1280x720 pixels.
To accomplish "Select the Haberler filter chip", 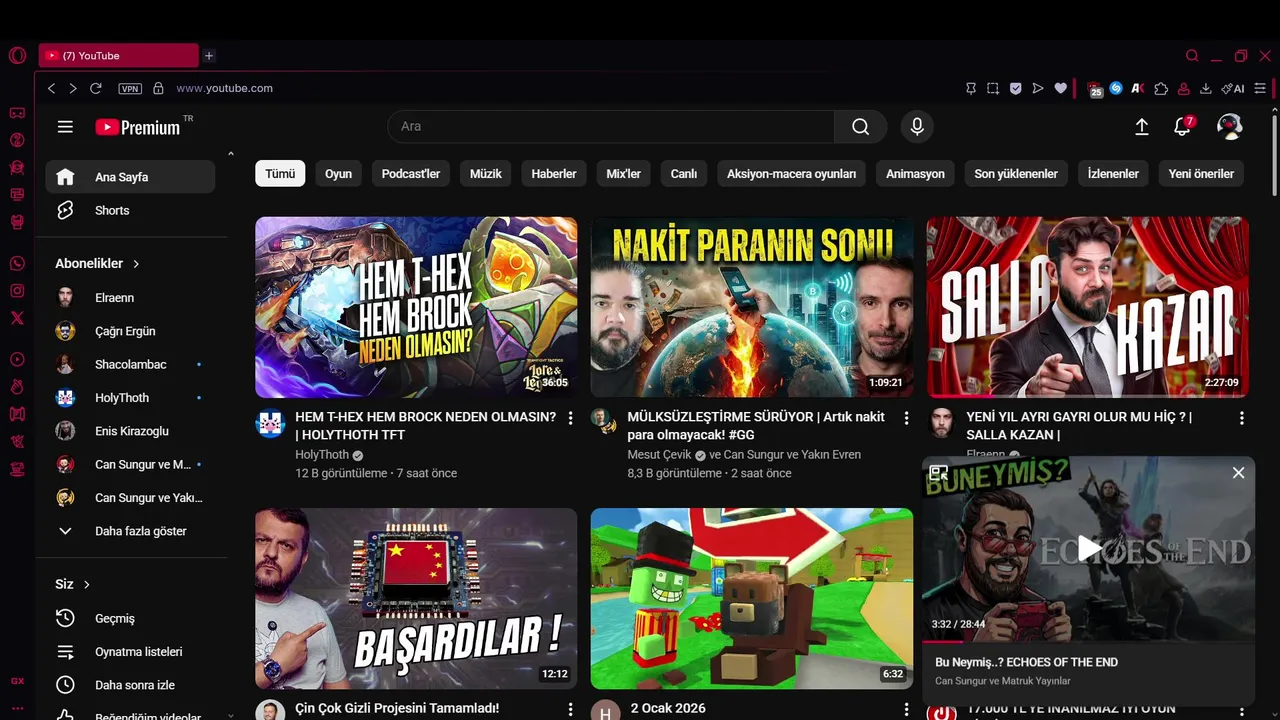I will click(554, 174).
